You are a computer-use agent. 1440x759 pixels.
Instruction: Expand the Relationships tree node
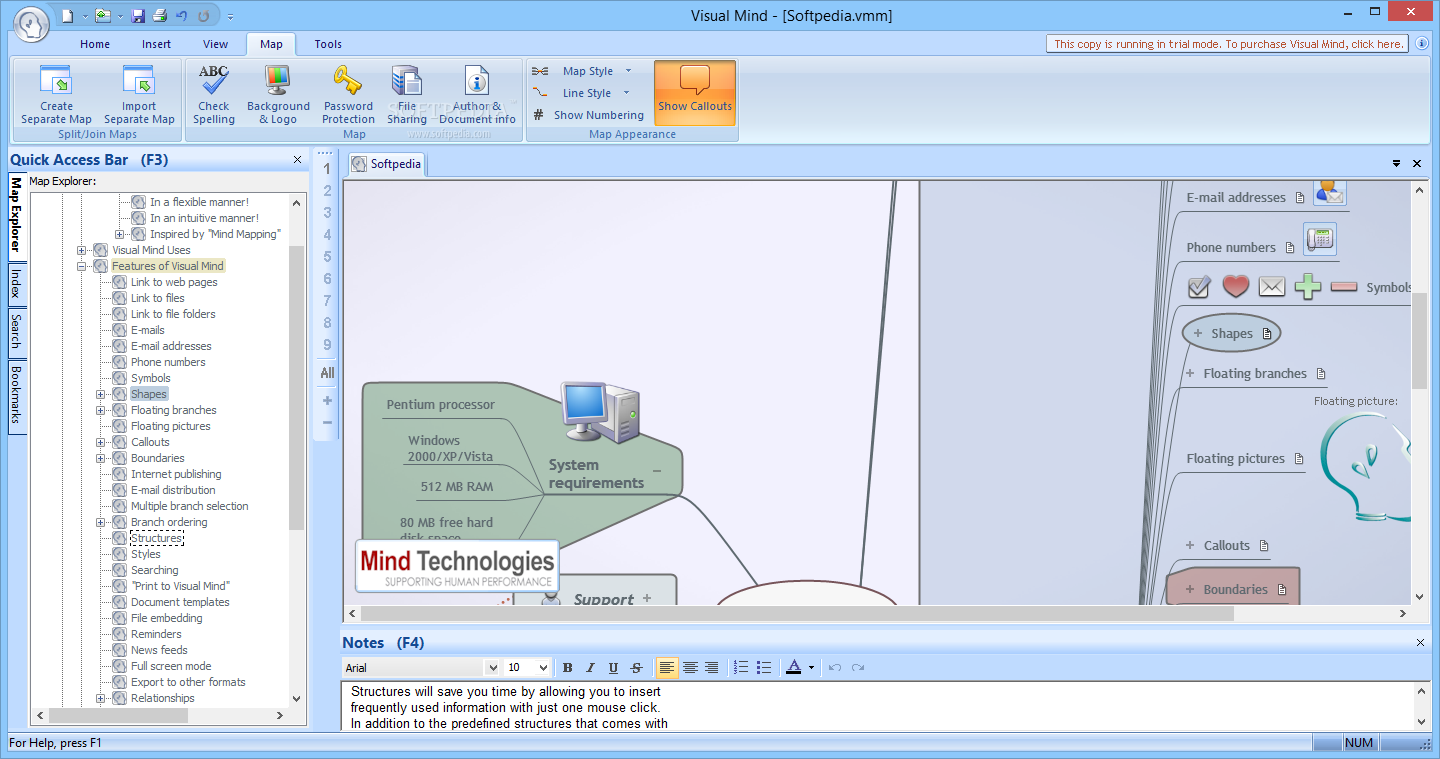(101, 698)
